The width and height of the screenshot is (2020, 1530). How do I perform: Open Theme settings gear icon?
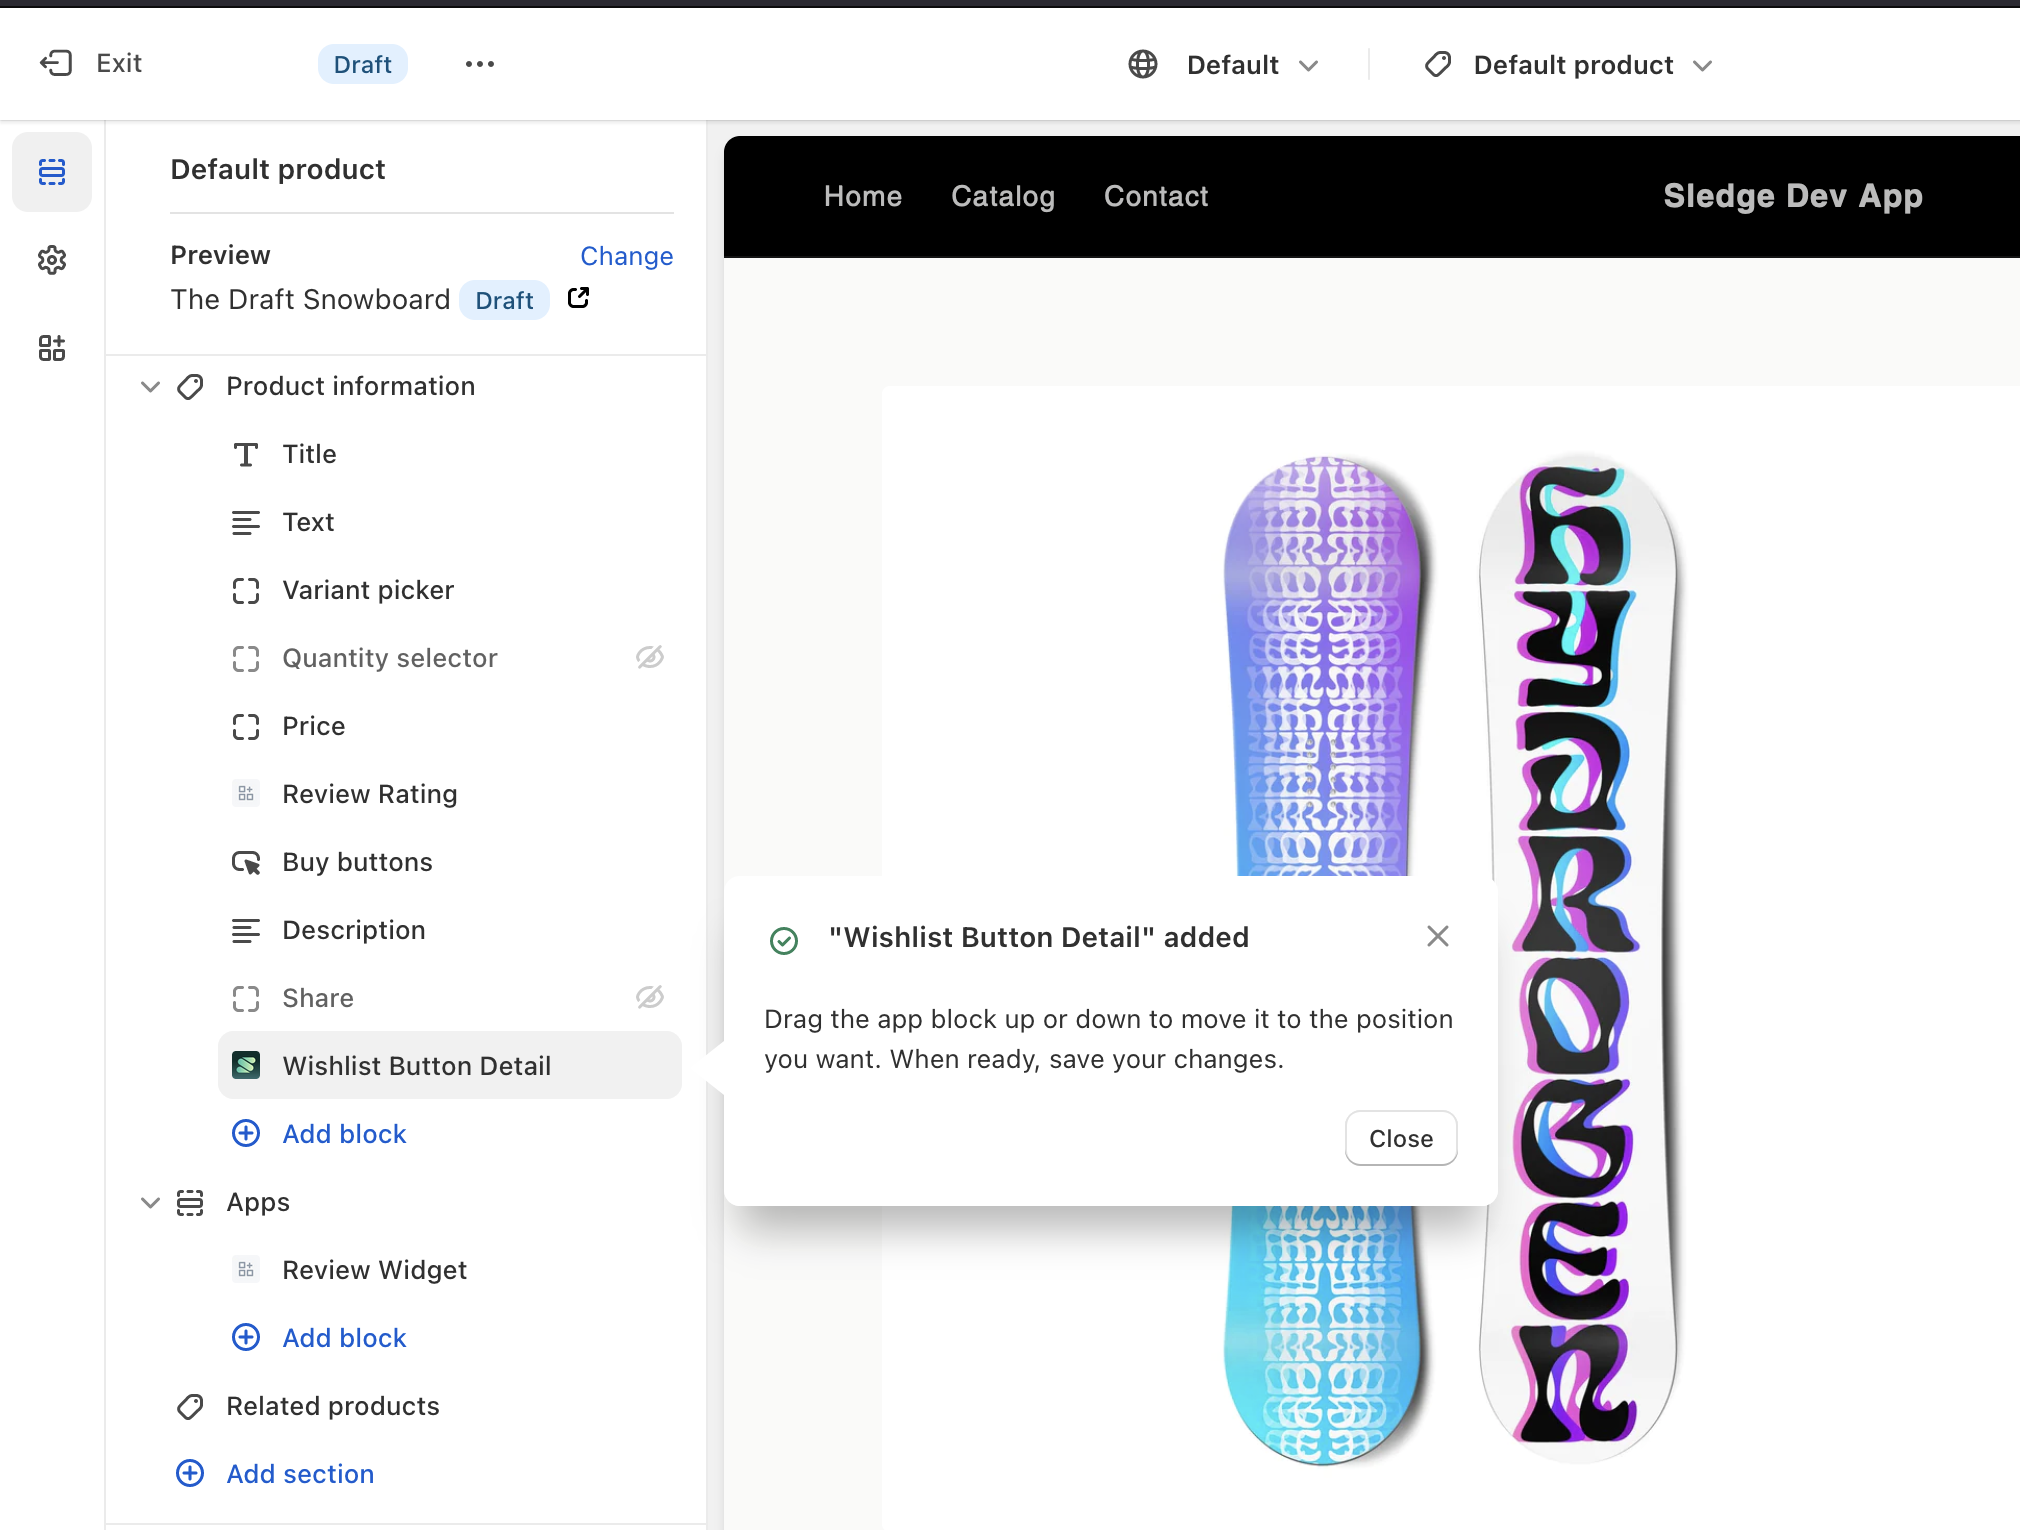coord(52,260)
